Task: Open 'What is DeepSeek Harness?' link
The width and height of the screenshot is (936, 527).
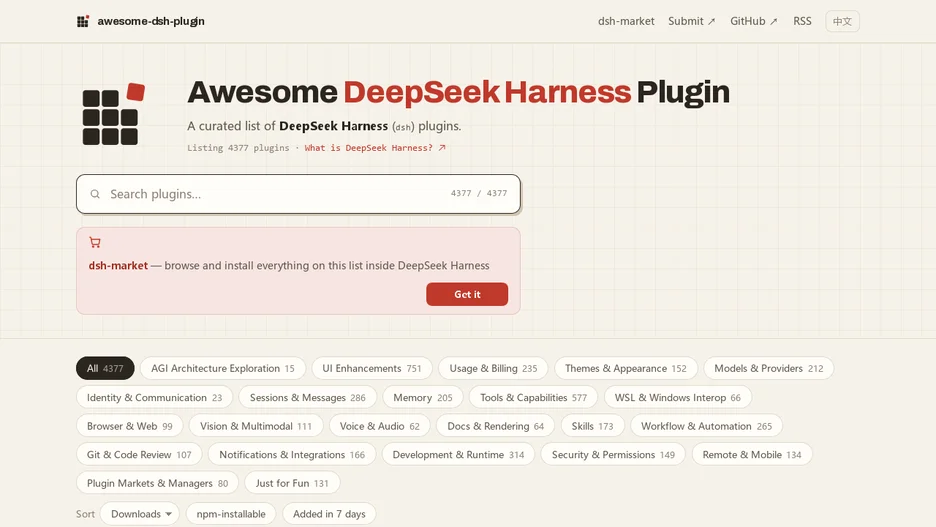Action: click(375, 147)
